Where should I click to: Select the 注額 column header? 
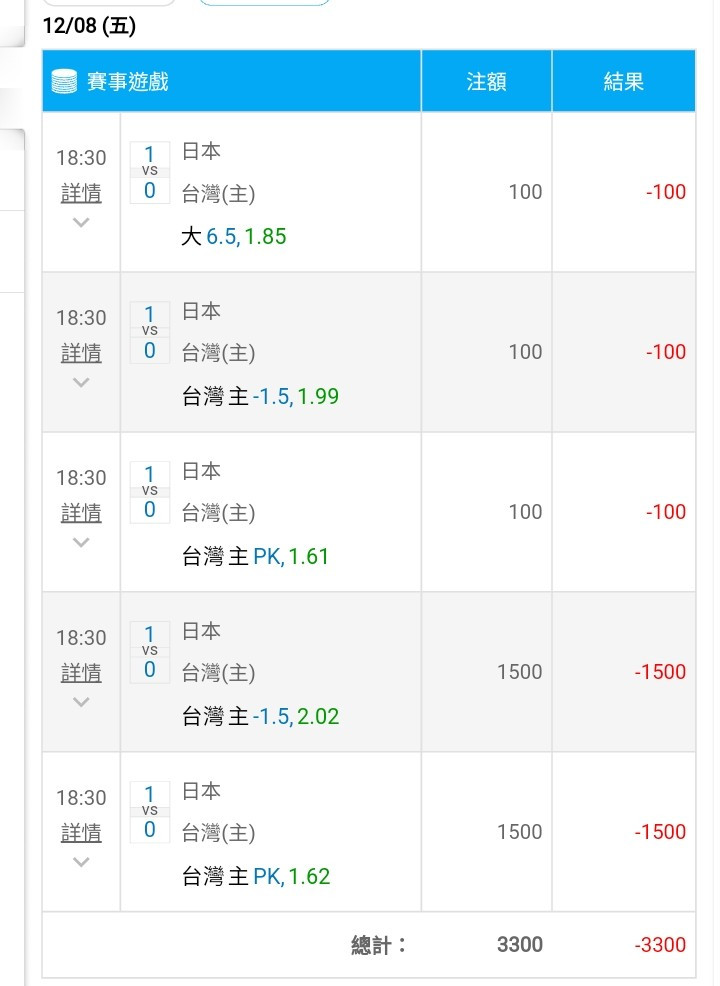tap(486, 81)
